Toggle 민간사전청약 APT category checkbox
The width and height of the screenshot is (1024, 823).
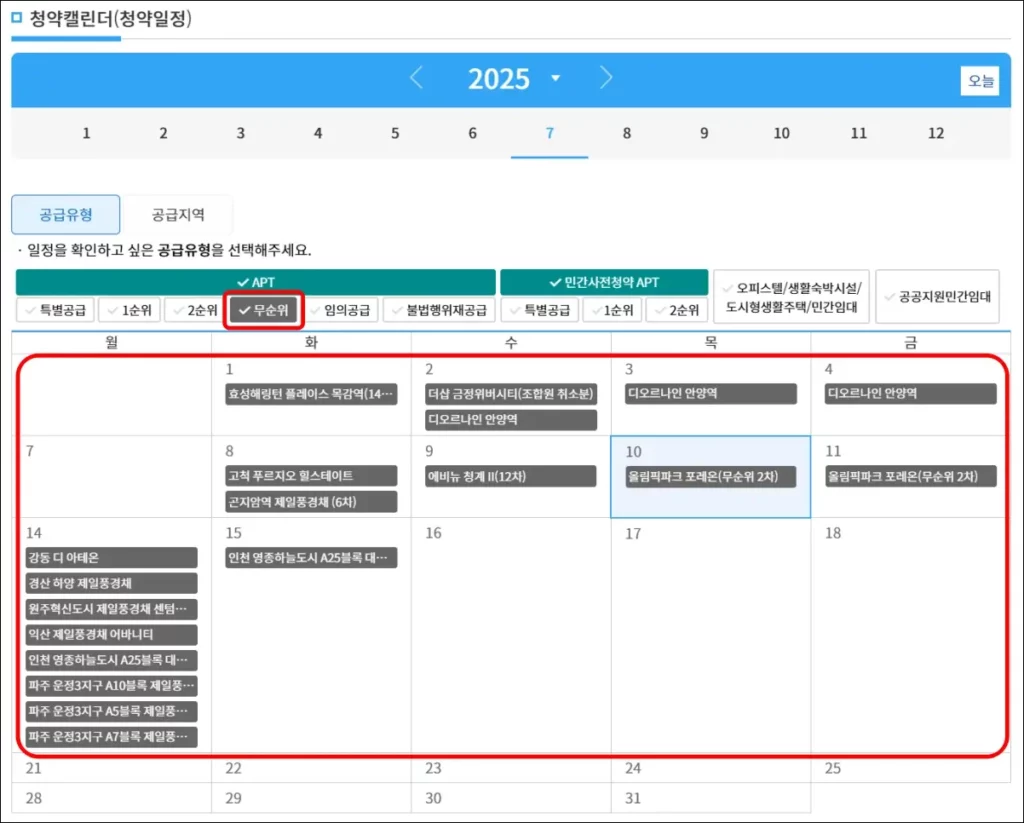tap(604, 282)
